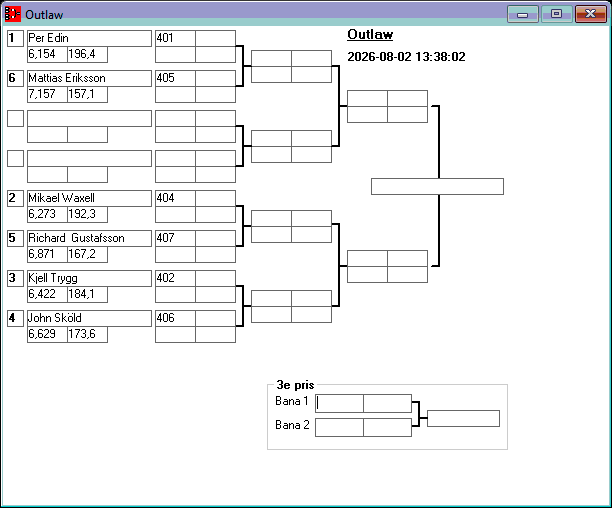Select the Per Edin name field

coord(89,38)
